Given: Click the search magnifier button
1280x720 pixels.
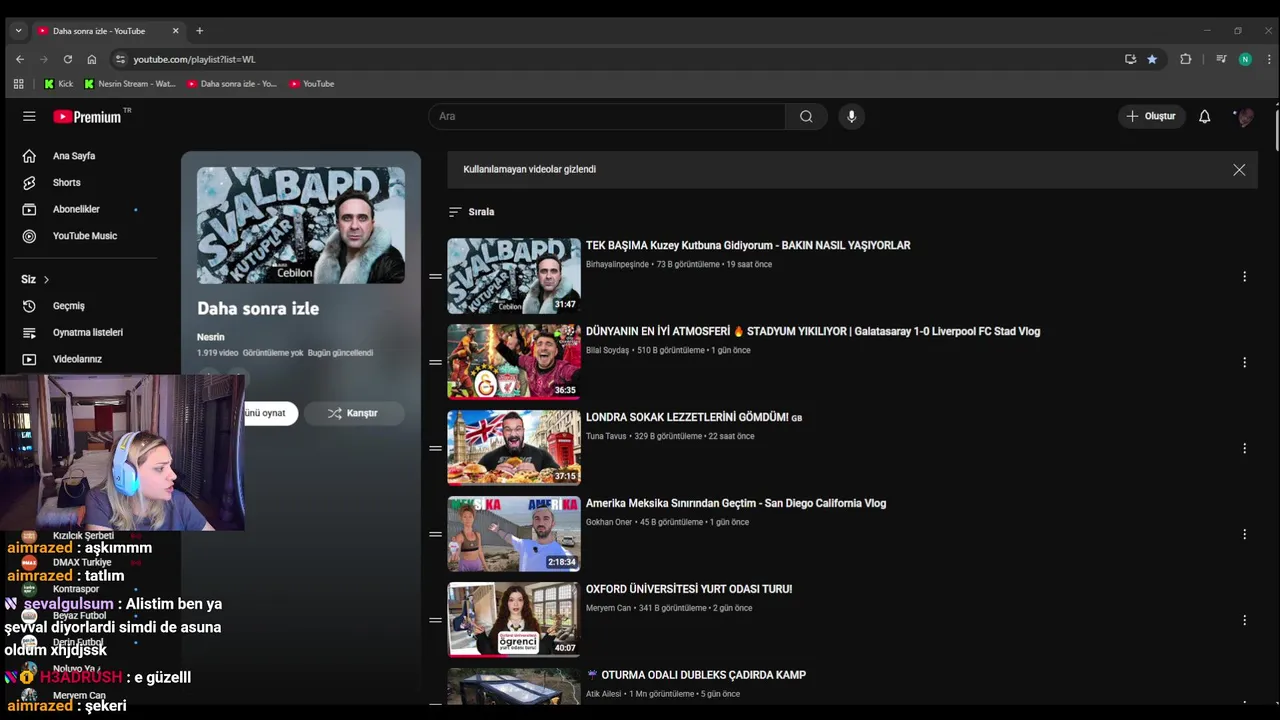Looking at the screenshot, I should (x=806, y=116).
